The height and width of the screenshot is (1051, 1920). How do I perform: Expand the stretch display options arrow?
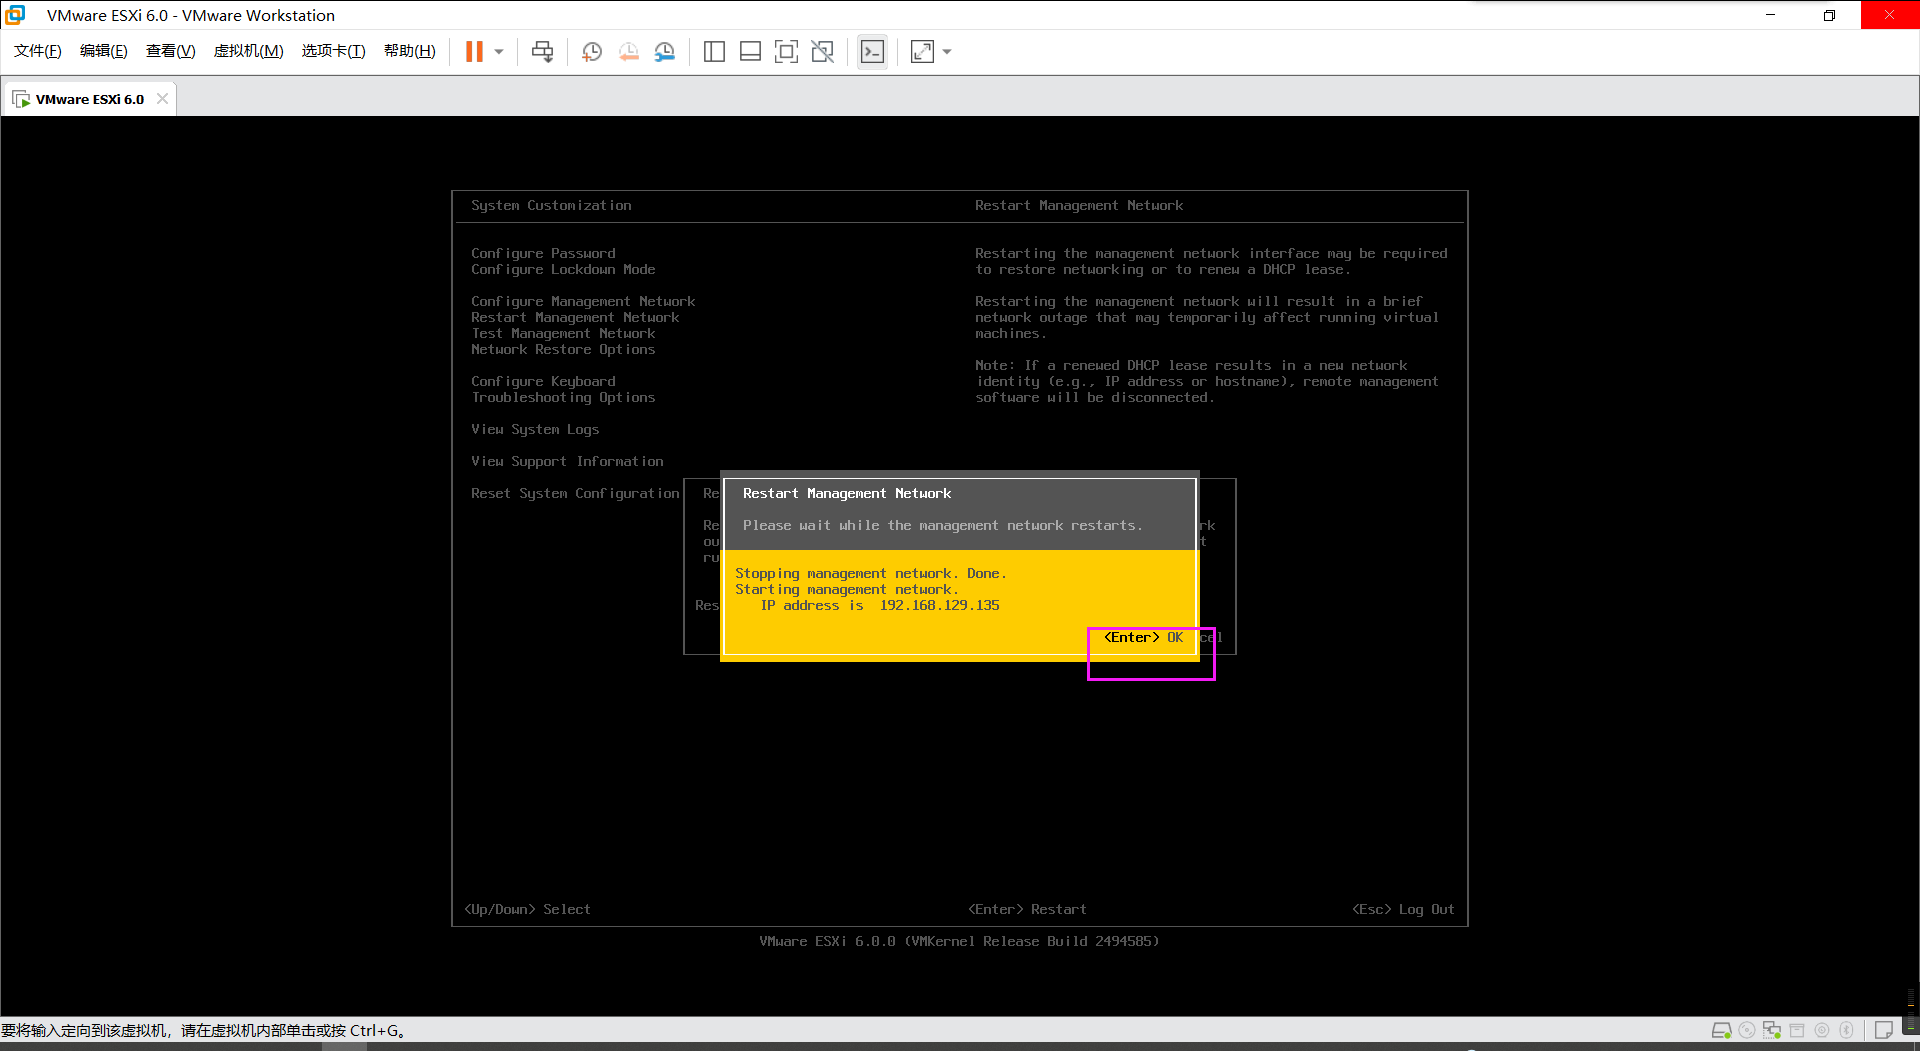point(947,52)
